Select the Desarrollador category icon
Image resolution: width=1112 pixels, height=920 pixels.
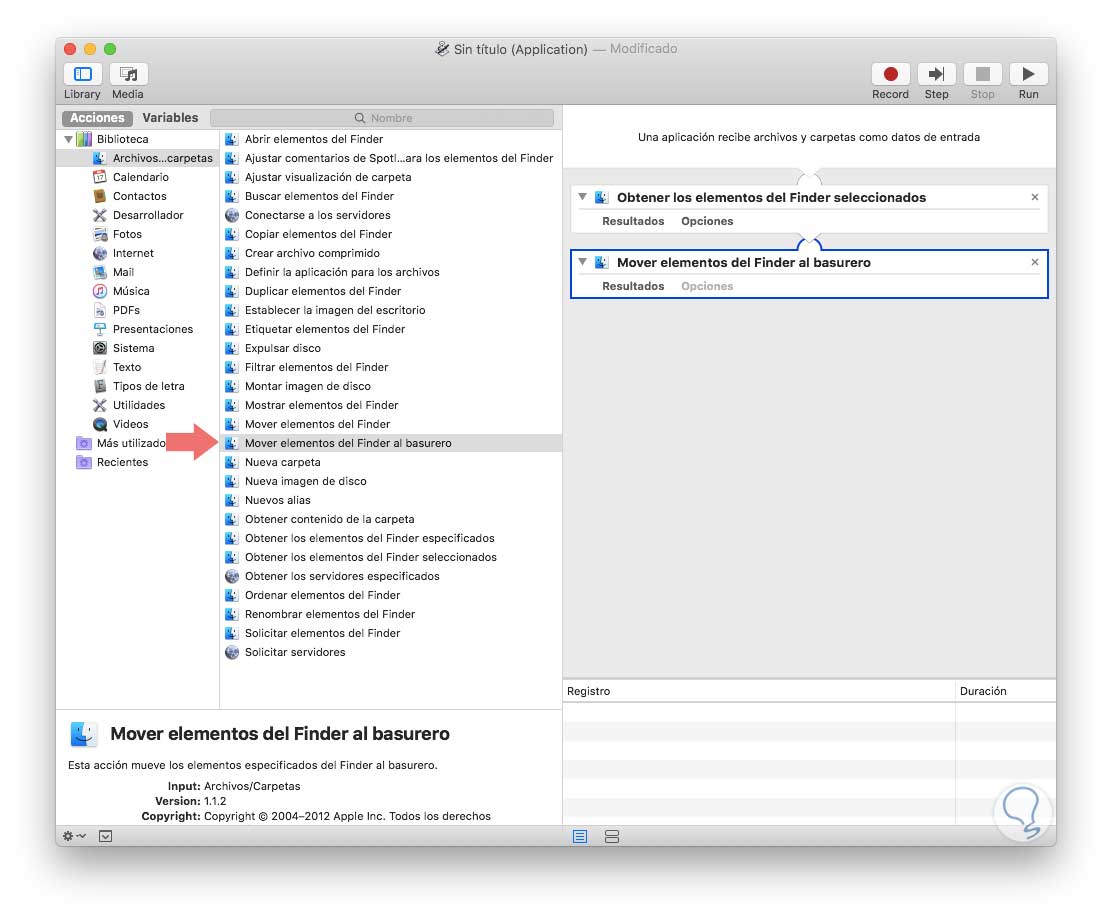[100, 215]
